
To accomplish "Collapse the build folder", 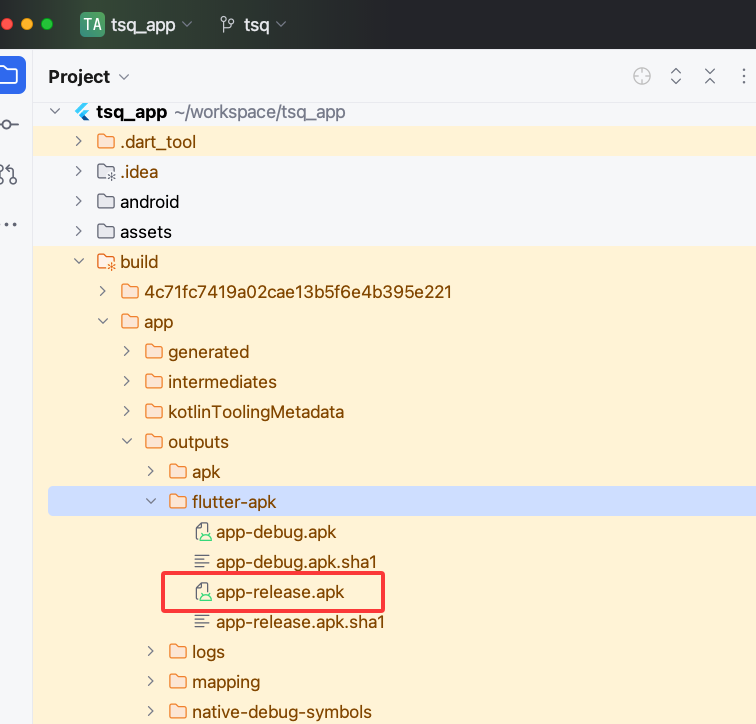I will 79,262.
